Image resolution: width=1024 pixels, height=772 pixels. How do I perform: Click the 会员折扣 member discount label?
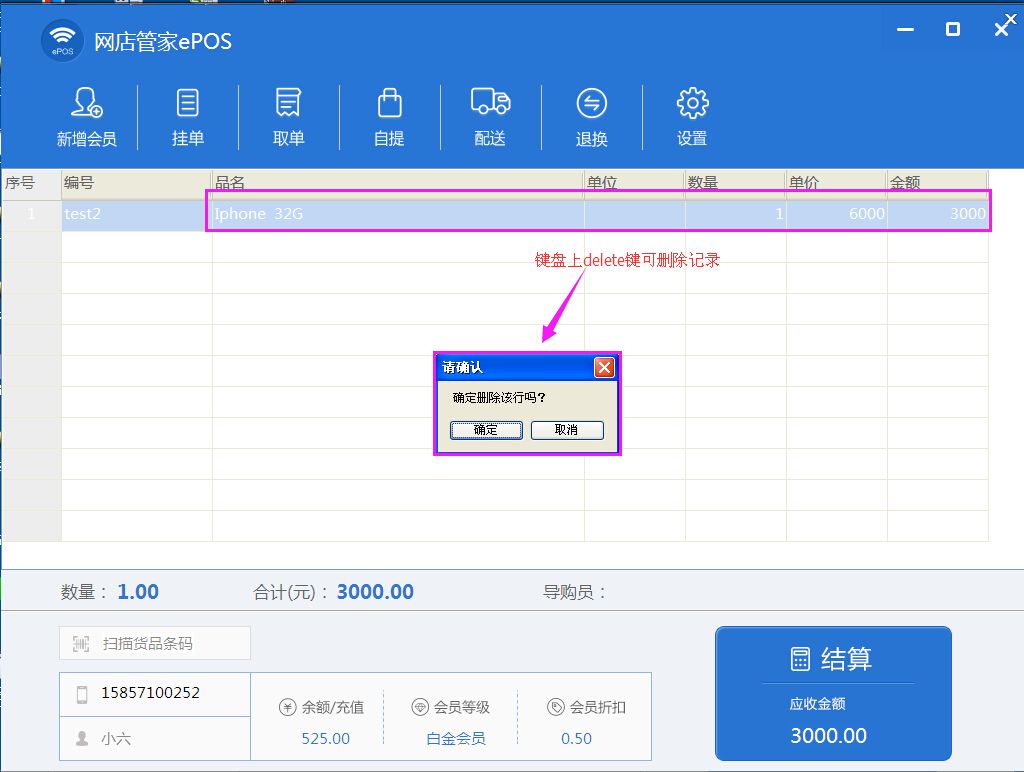tap(586, 707)
